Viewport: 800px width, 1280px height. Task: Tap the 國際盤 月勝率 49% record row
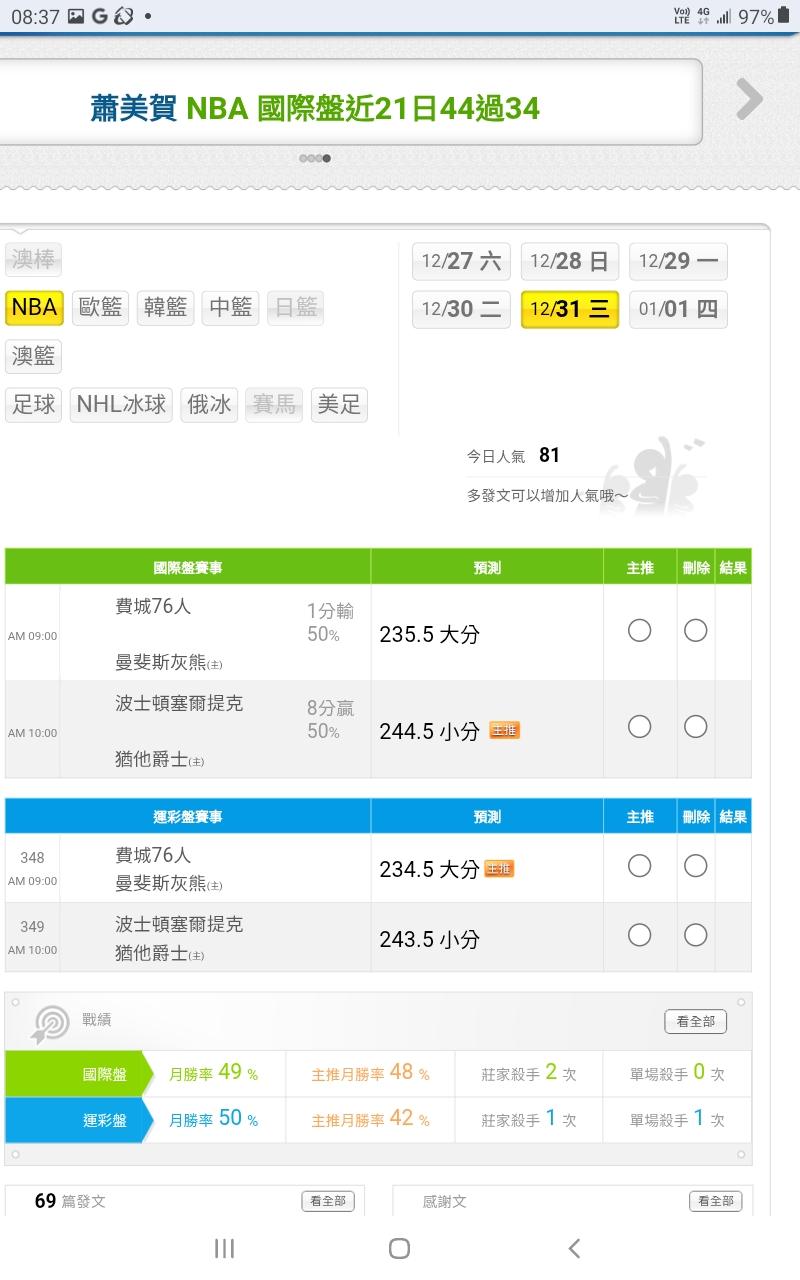(x=213, y=1073)
